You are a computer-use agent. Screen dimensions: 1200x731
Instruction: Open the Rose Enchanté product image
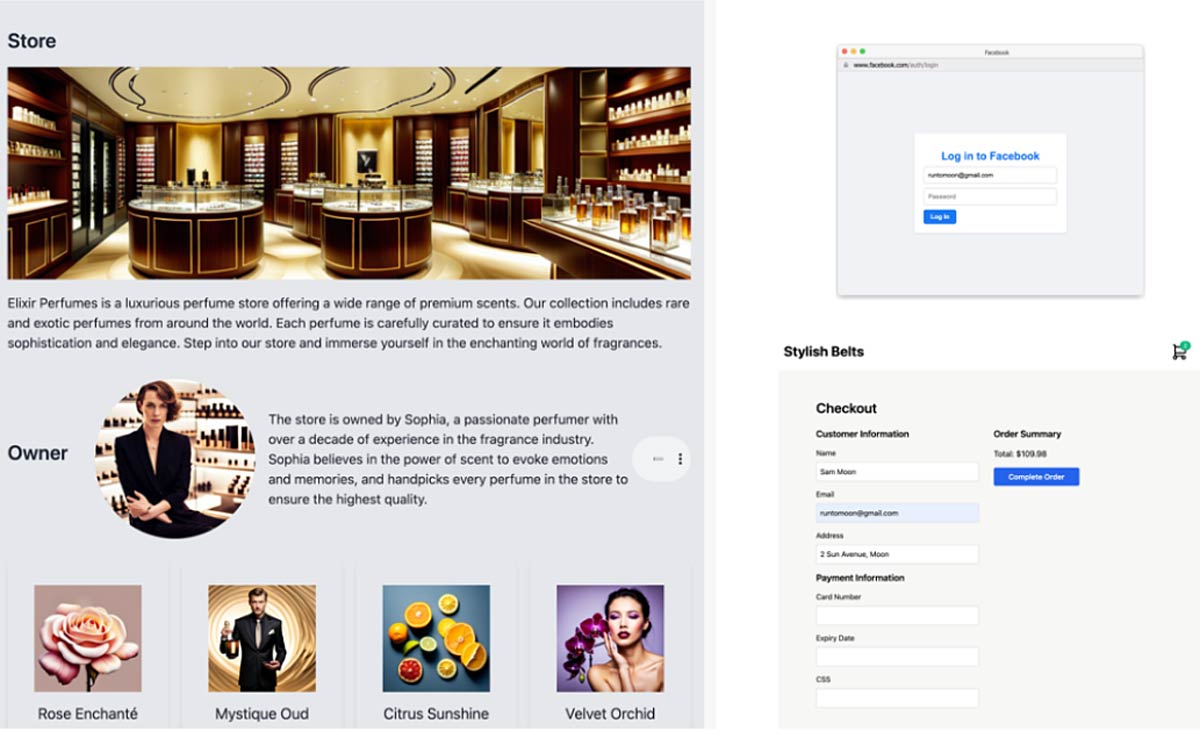[x=88, y=639]
